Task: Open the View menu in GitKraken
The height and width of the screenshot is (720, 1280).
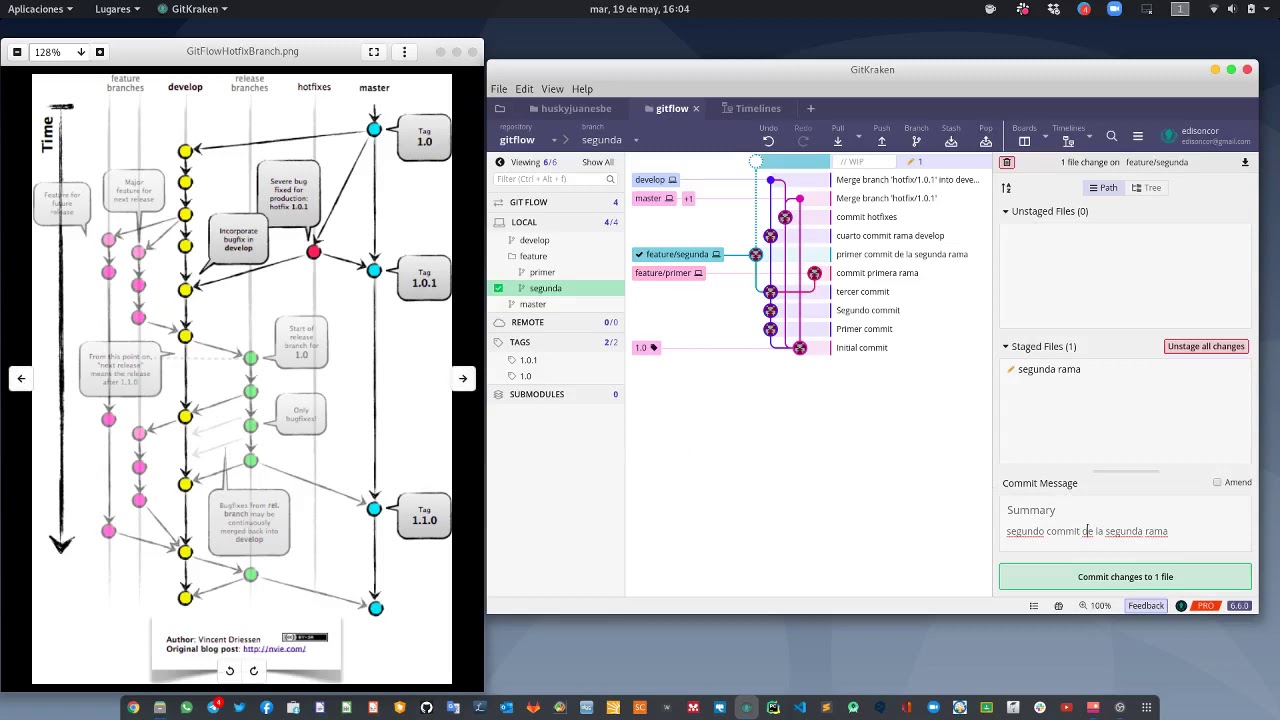Action: pyautogui.click(x=552, y=89)
